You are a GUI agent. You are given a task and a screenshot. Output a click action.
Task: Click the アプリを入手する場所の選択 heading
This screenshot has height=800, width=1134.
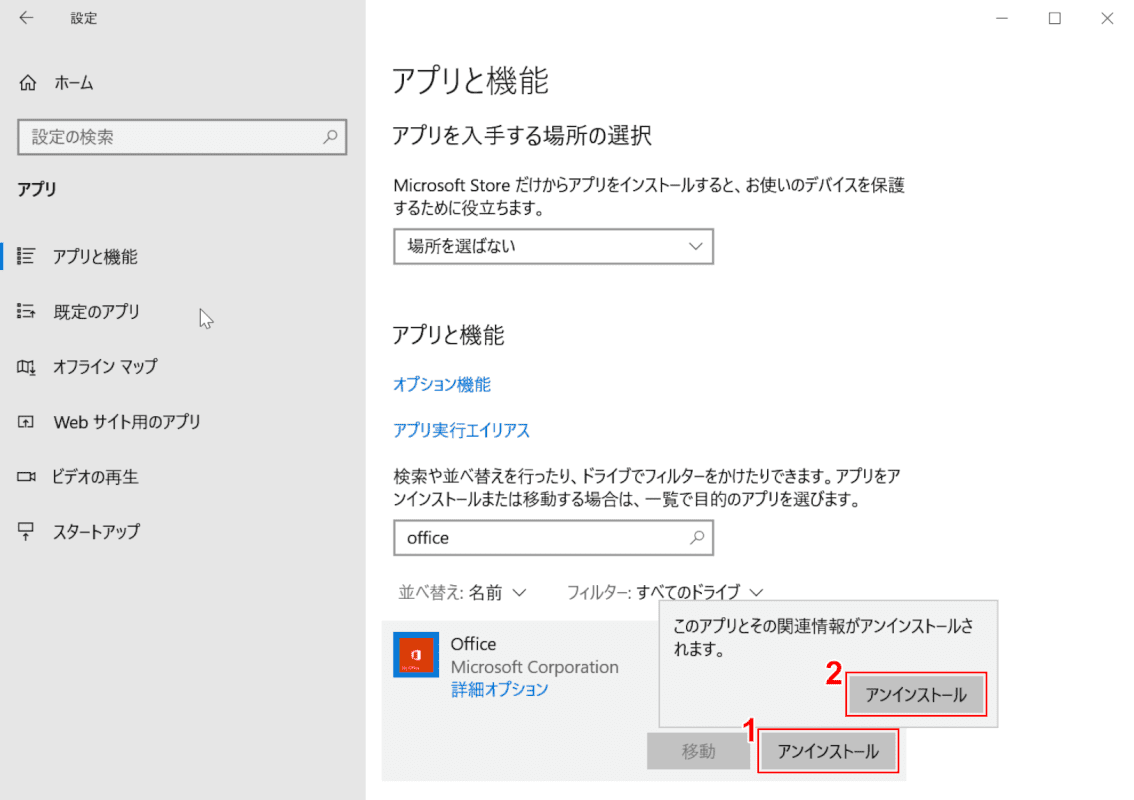pos(522,135)
